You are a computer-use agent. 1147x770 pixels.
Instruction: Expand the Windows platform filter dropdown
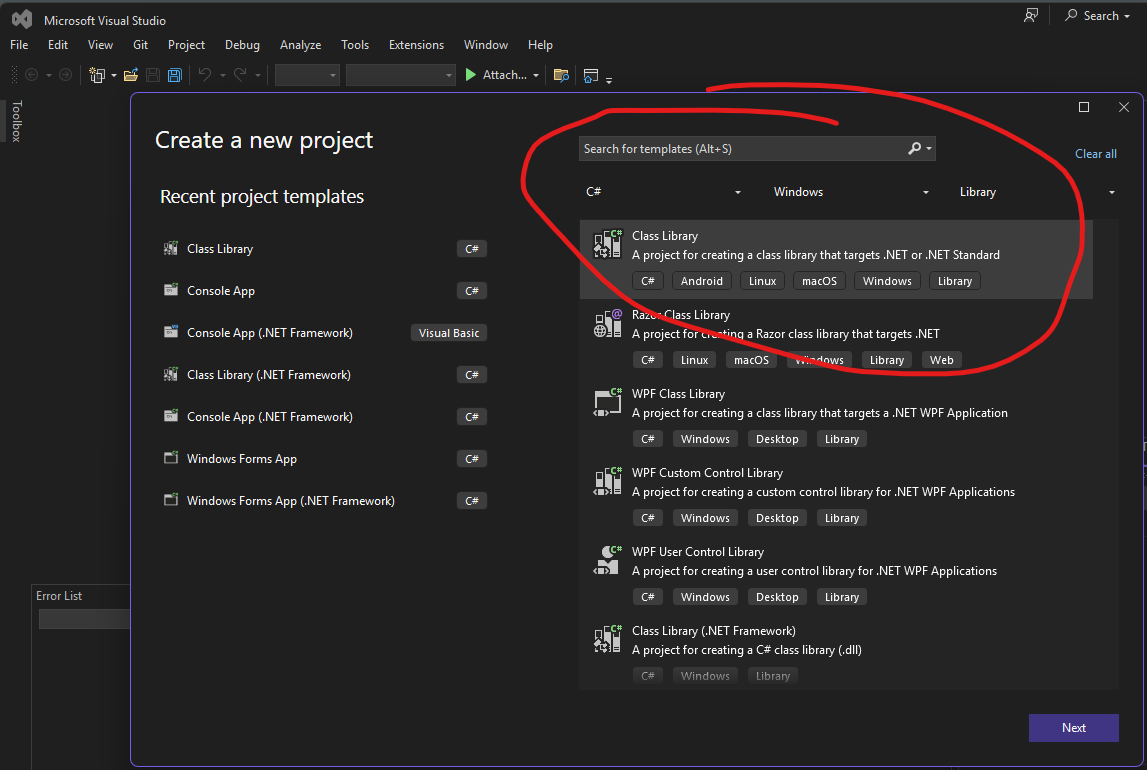[x=925, y=192]
